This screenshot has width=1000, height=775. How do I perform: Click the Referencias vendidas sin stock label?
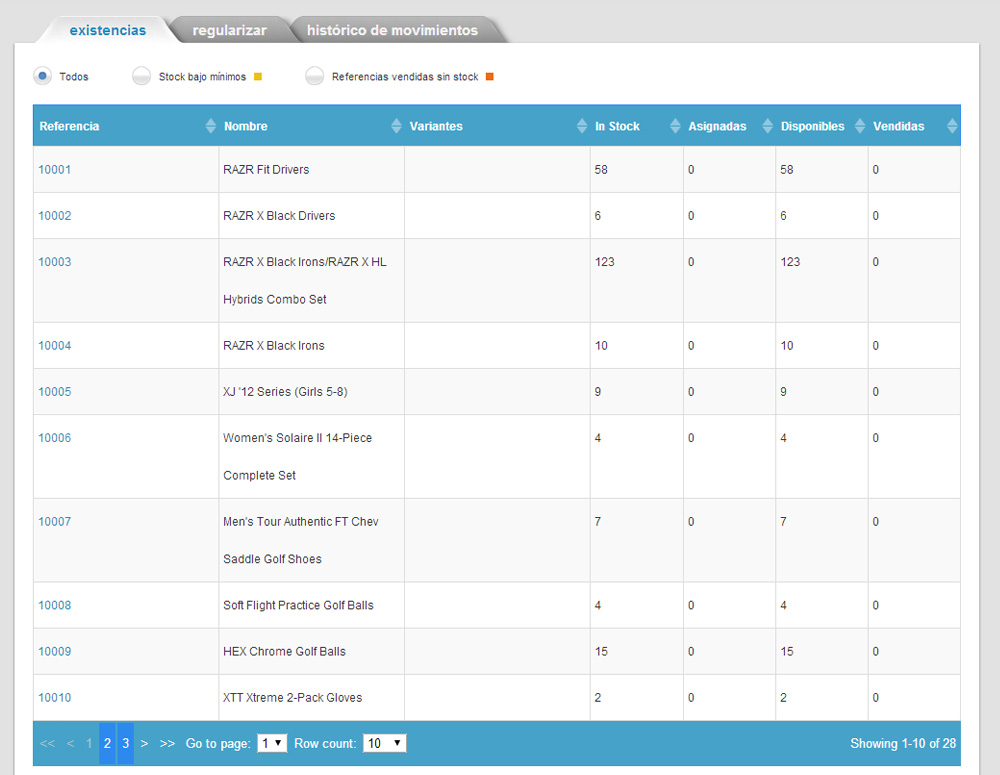pyautogui.click(x=405, y=77)
